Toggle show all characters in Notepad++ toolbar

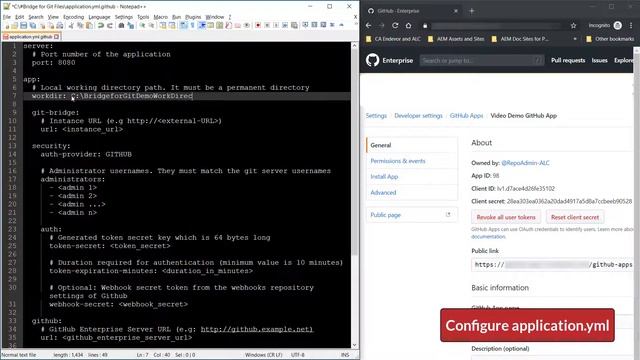(192, 25)
